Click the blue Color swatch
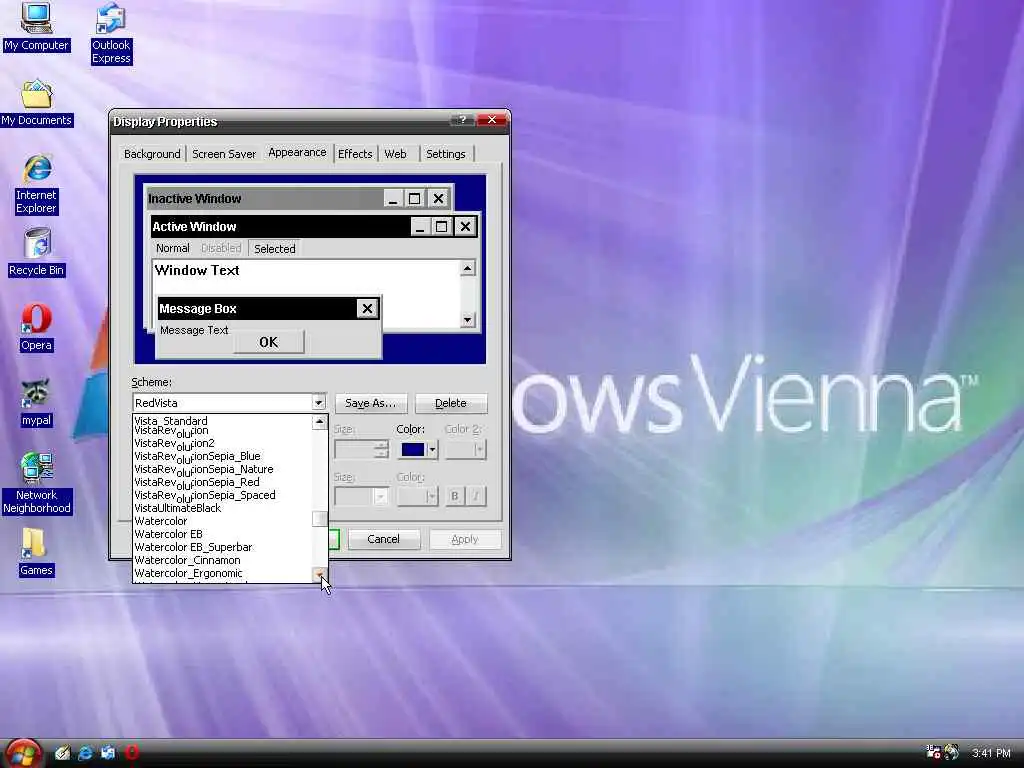Viewport: 1024px width, 768px height. coord(413,449)
